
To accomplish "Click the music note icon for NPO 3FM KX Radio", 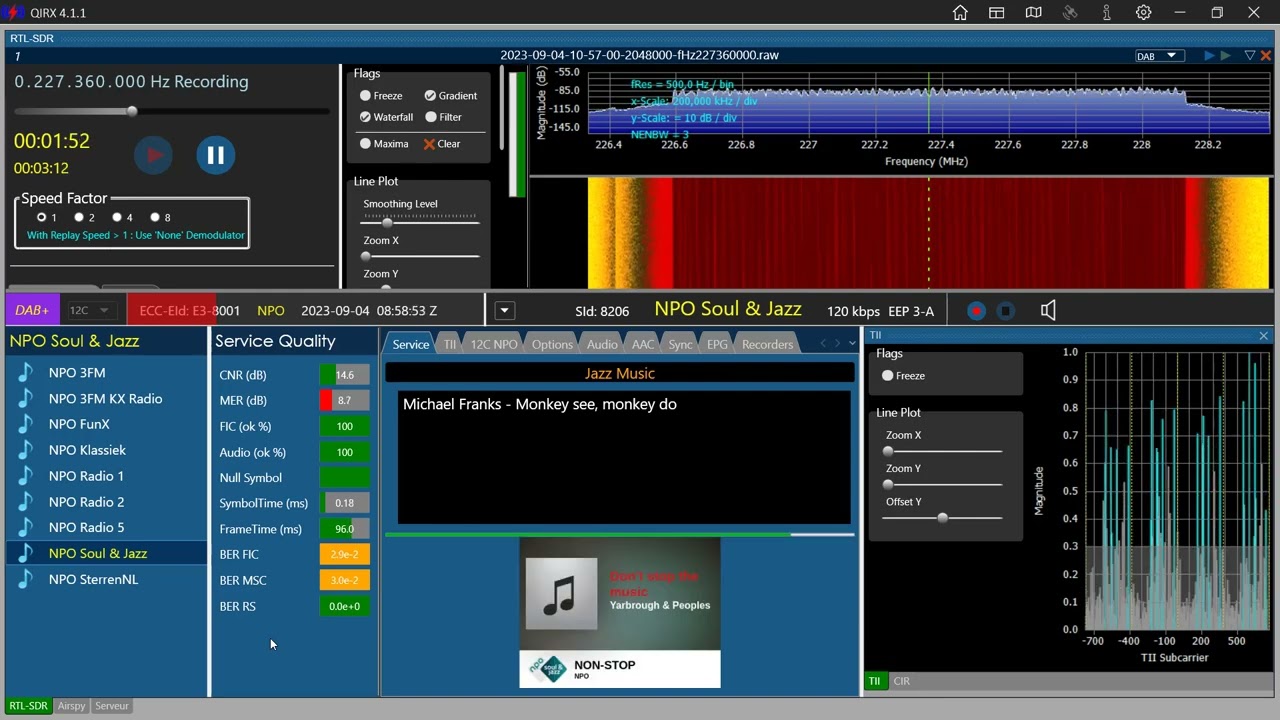I will click(x=27, y=399).
